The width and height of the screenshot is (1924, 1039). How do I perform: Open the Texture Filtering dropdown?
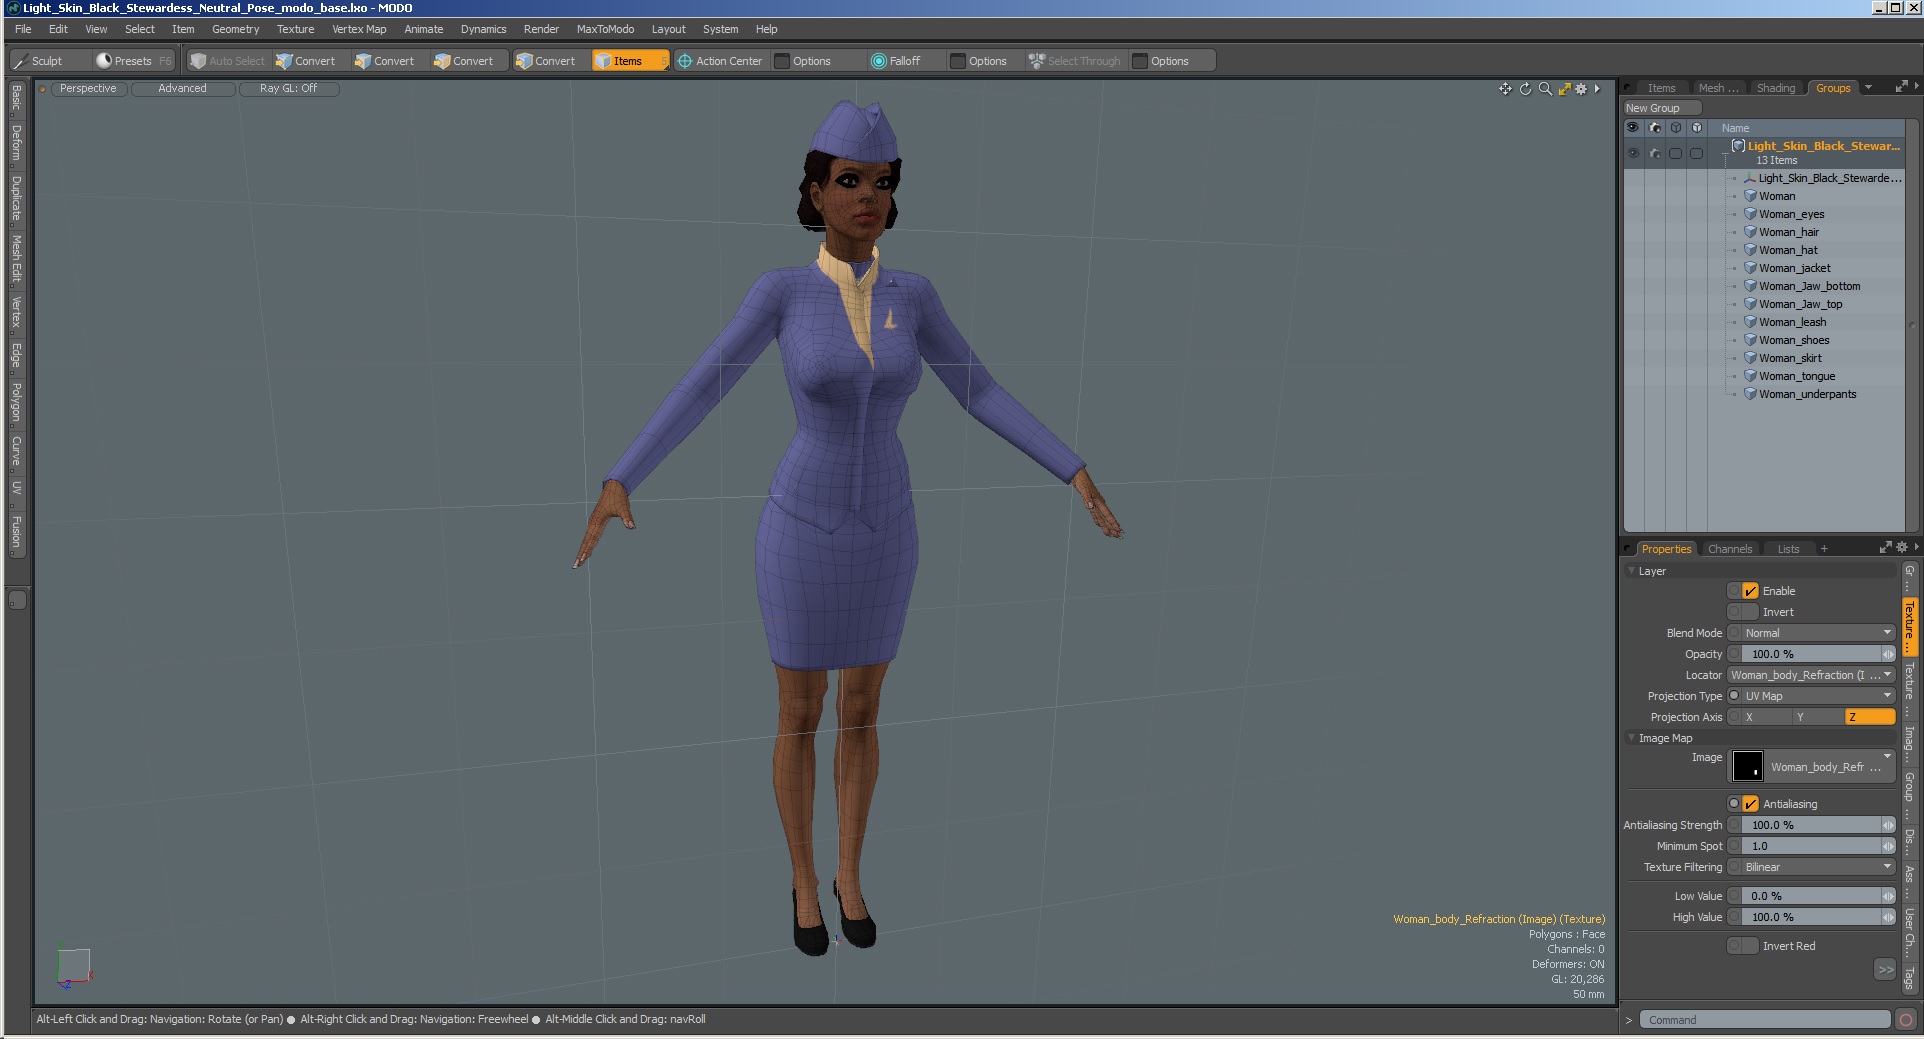pyautogui.click(x=1818, y=867)
